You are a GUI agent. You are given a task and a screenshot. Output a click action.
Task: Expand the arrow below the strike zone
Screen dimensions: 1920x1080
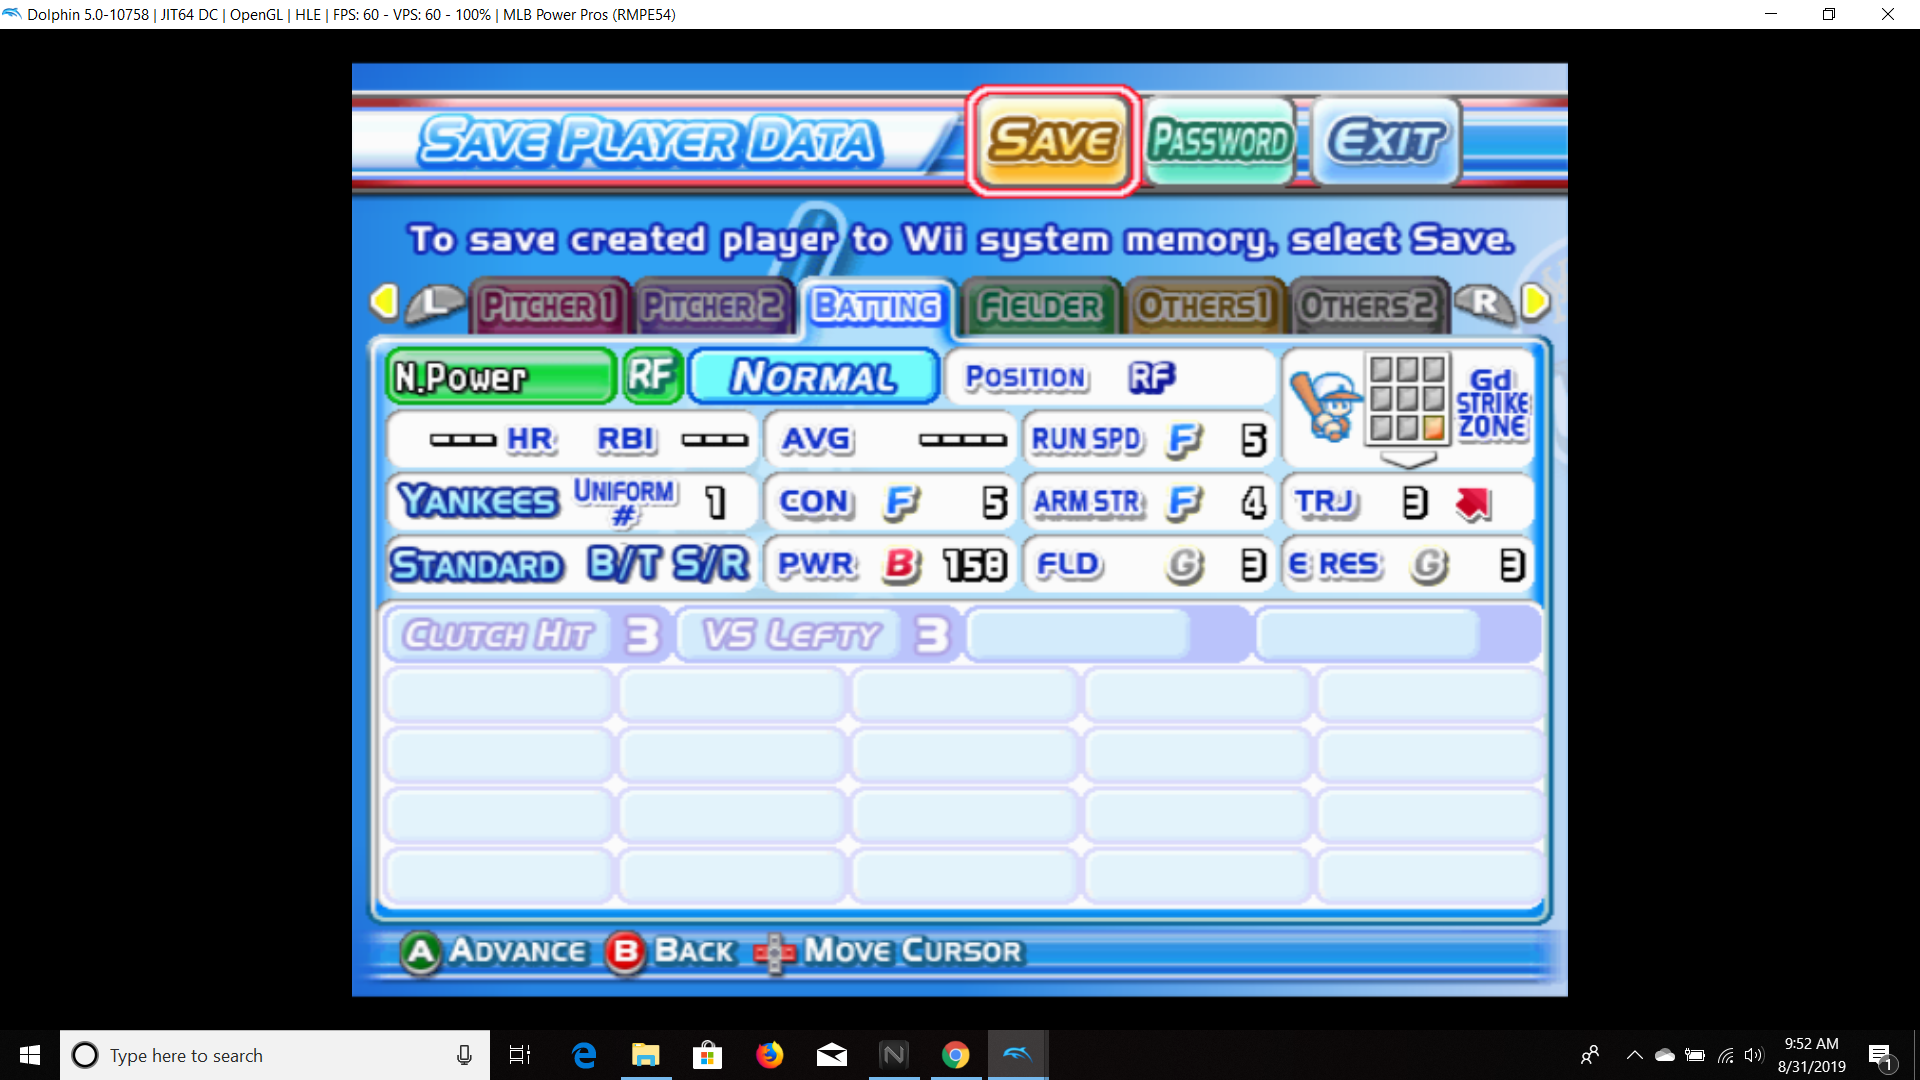(x=1408, y=459)
